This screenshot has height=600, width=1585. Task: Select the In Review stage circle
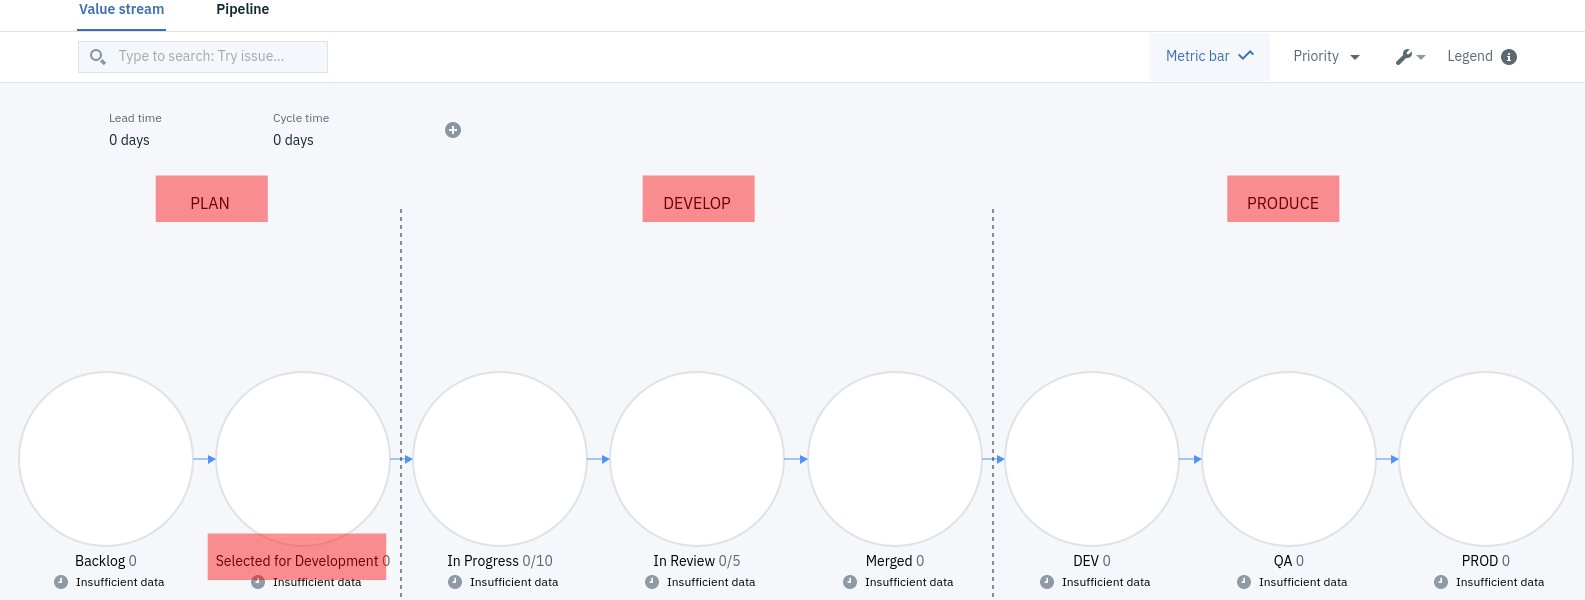(697, 459)
